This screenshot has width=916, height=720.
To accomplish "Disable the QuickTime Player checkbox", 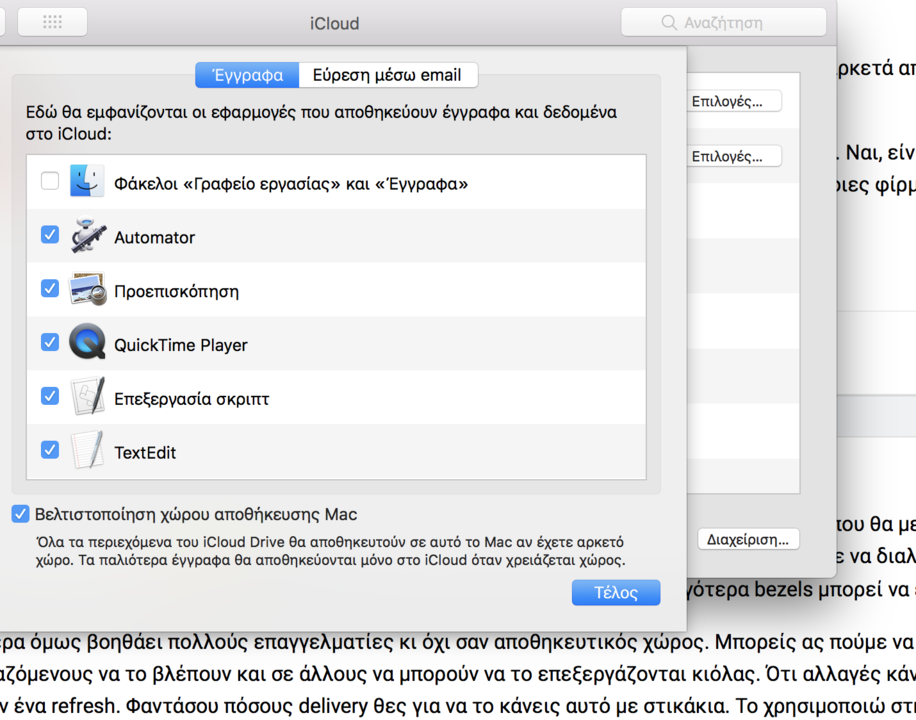I will (x=50, y=342).
